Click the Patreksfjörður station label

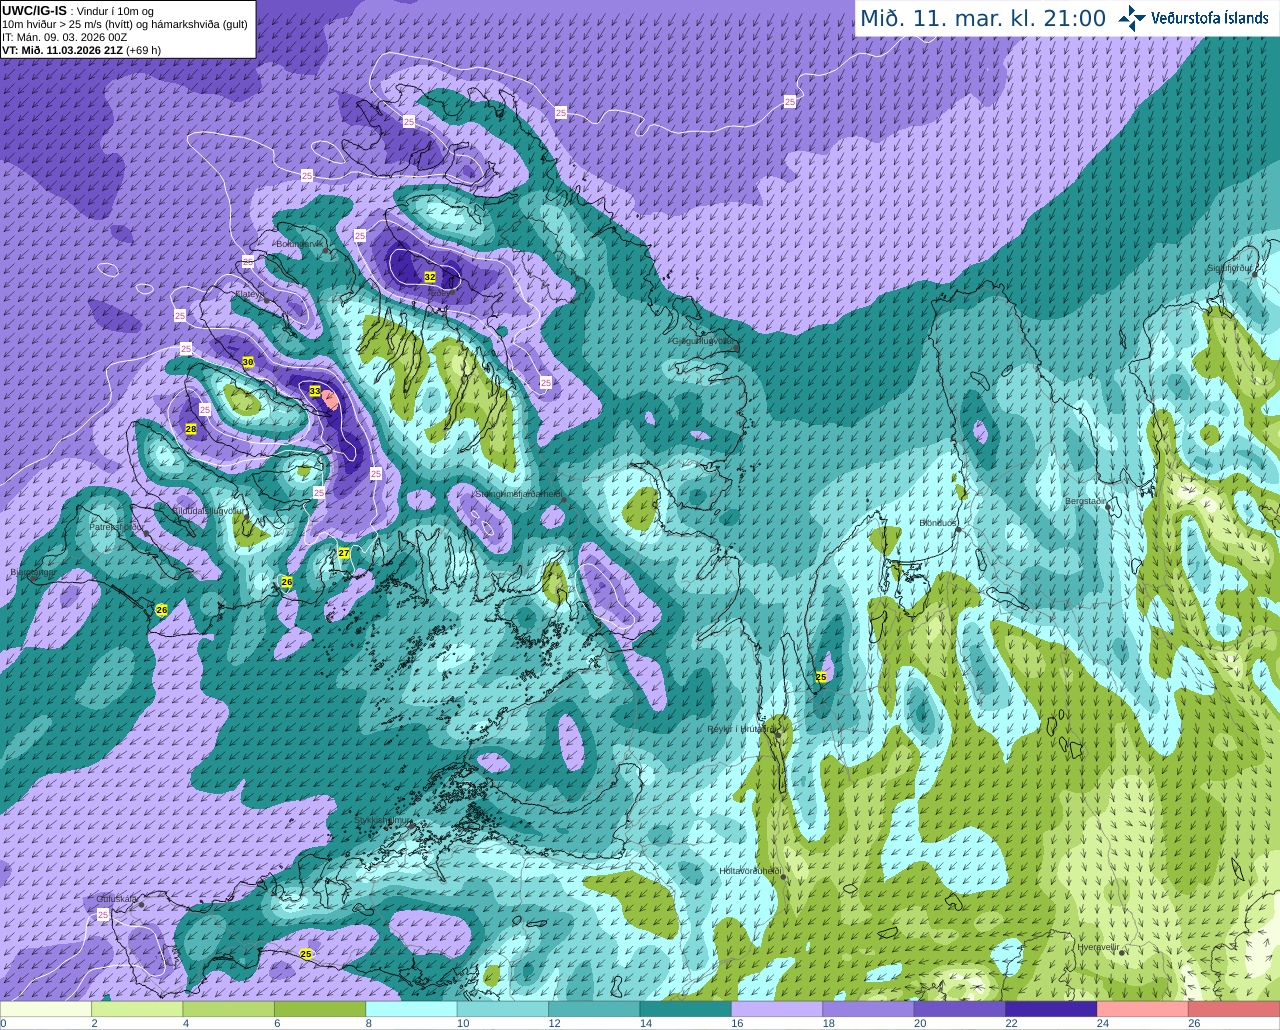[116, 526]
